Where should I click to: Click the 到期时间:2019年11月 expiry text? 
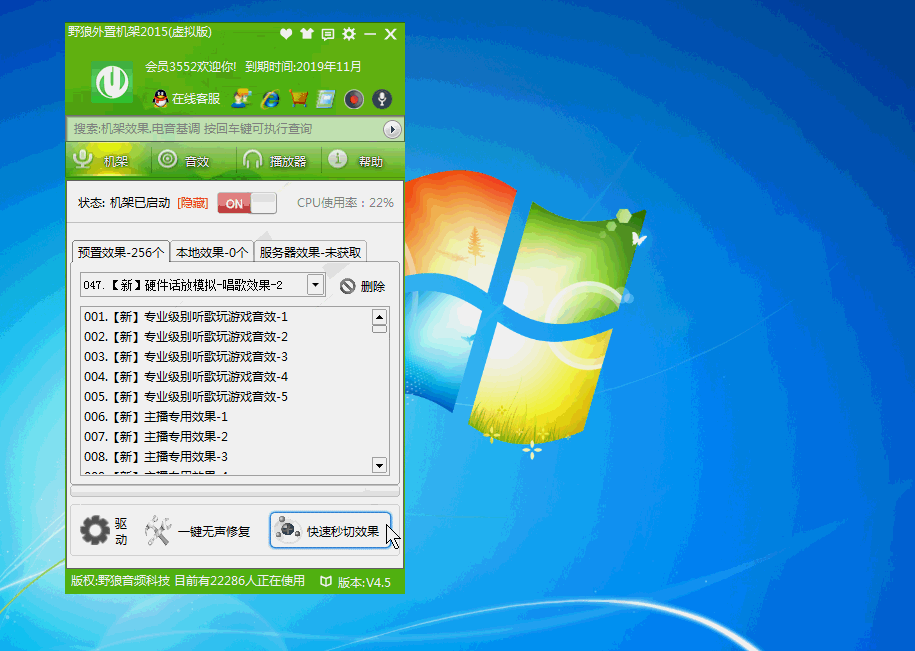303,66
